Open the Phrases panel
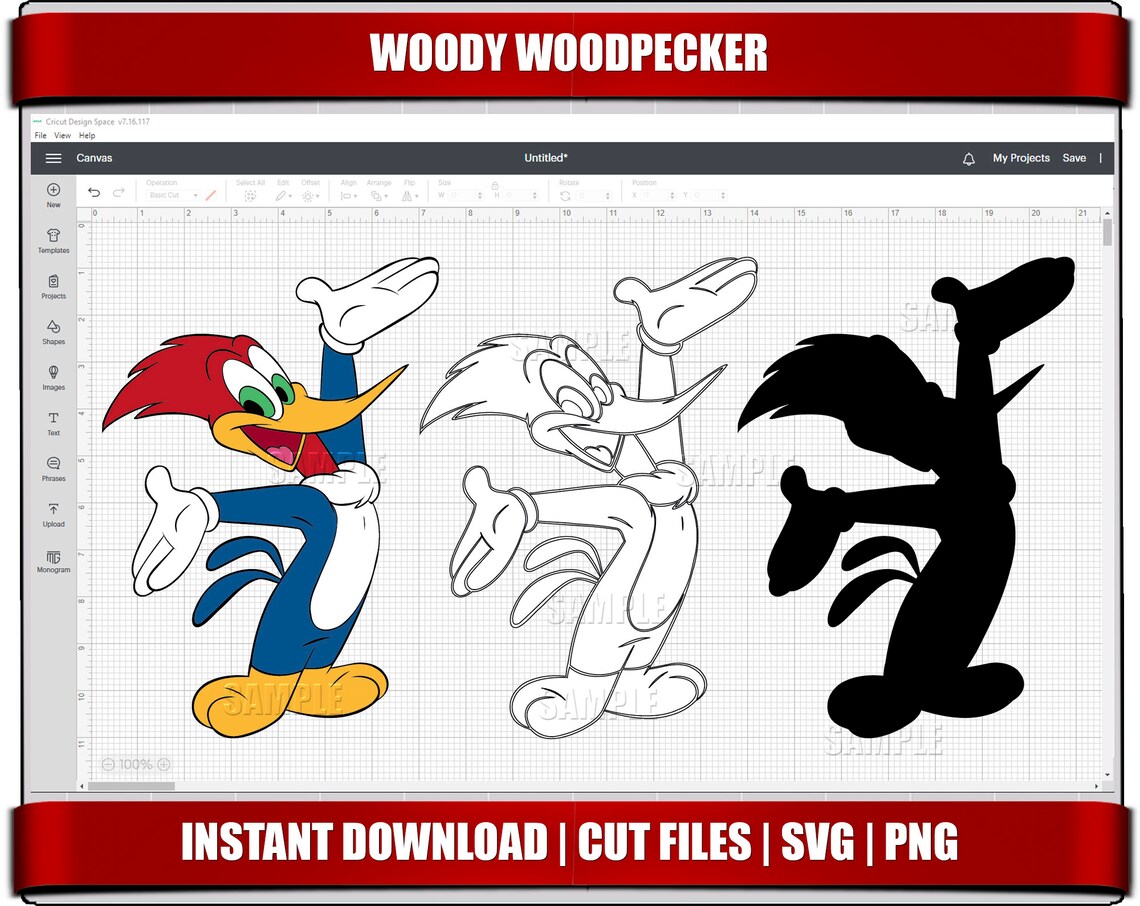This screenshot has width=1140, height=906. 53,469
